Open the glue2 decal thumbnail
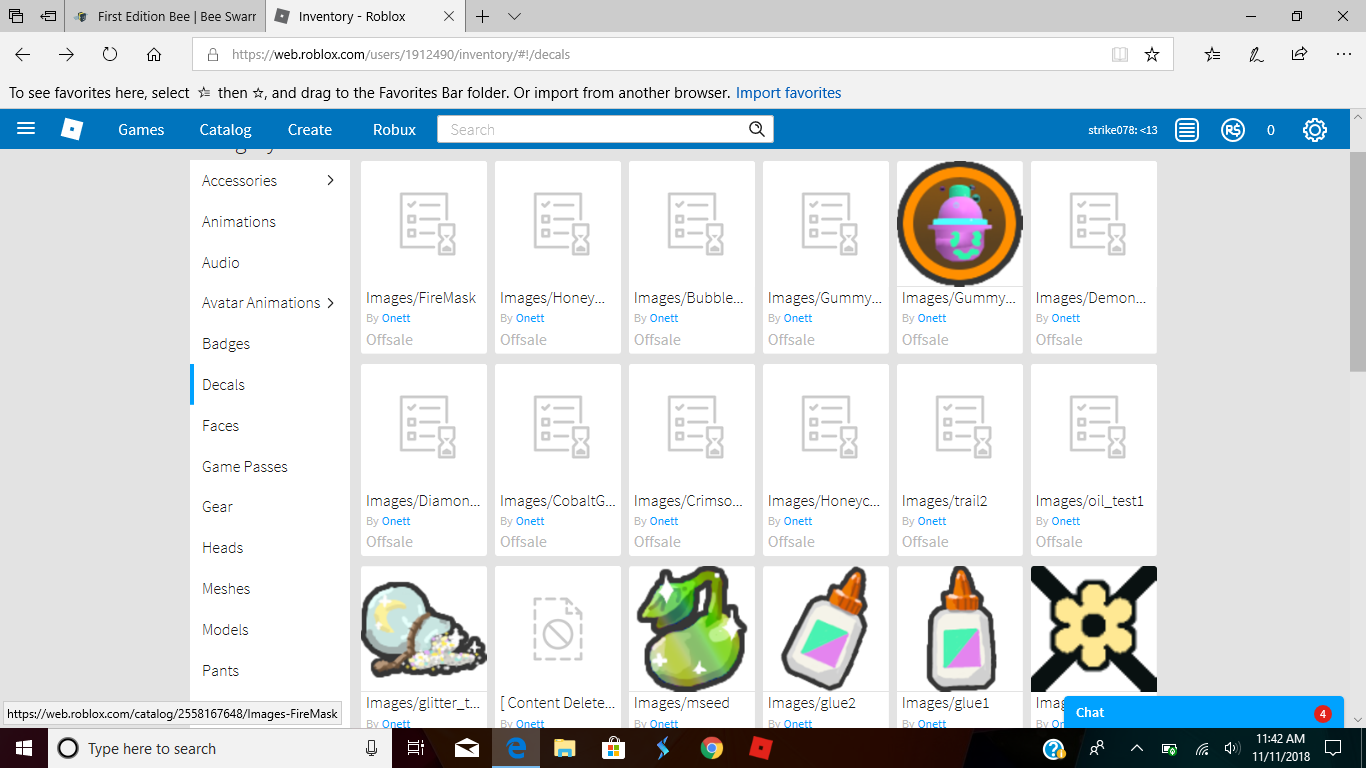This screenshot has width=1366, height=768. pos(826,629)
